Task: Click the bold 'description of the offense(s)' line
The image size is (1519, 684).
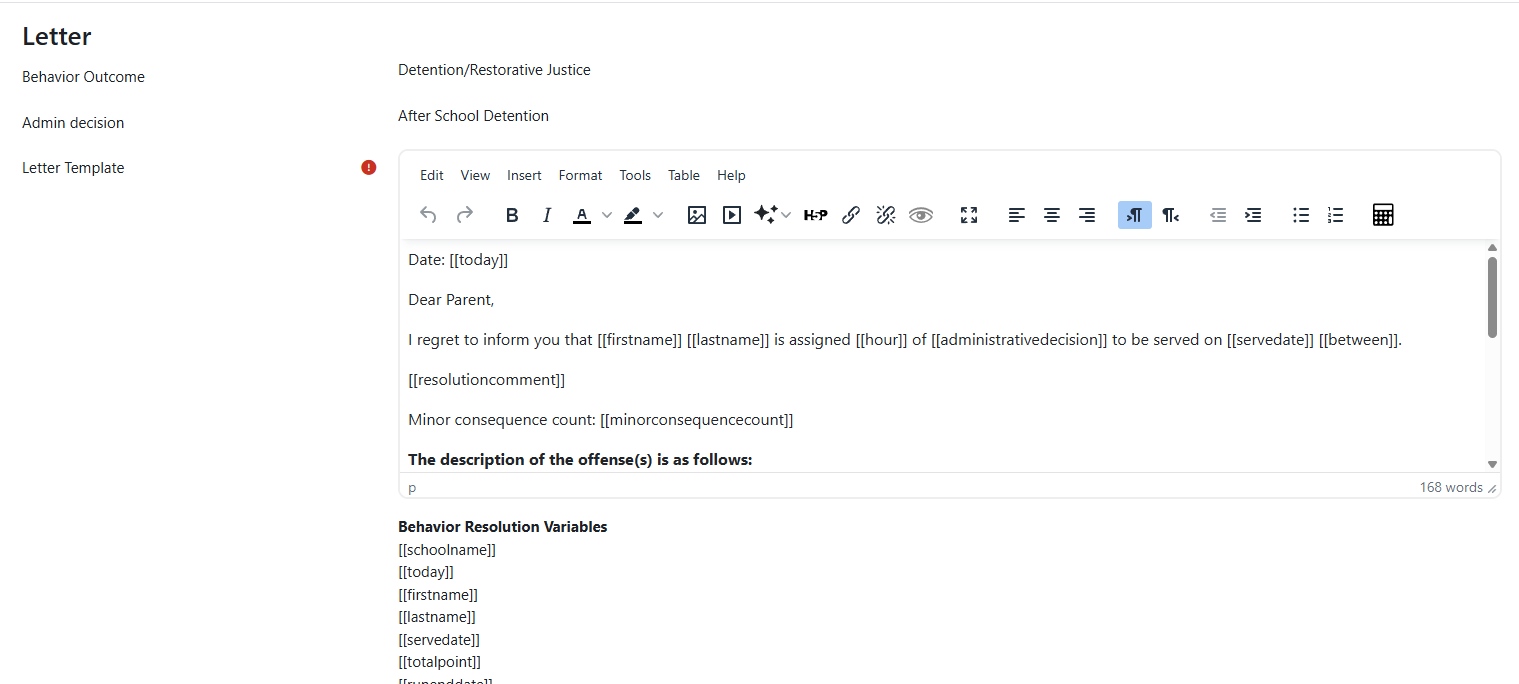Action: click(x=580, y=460)
